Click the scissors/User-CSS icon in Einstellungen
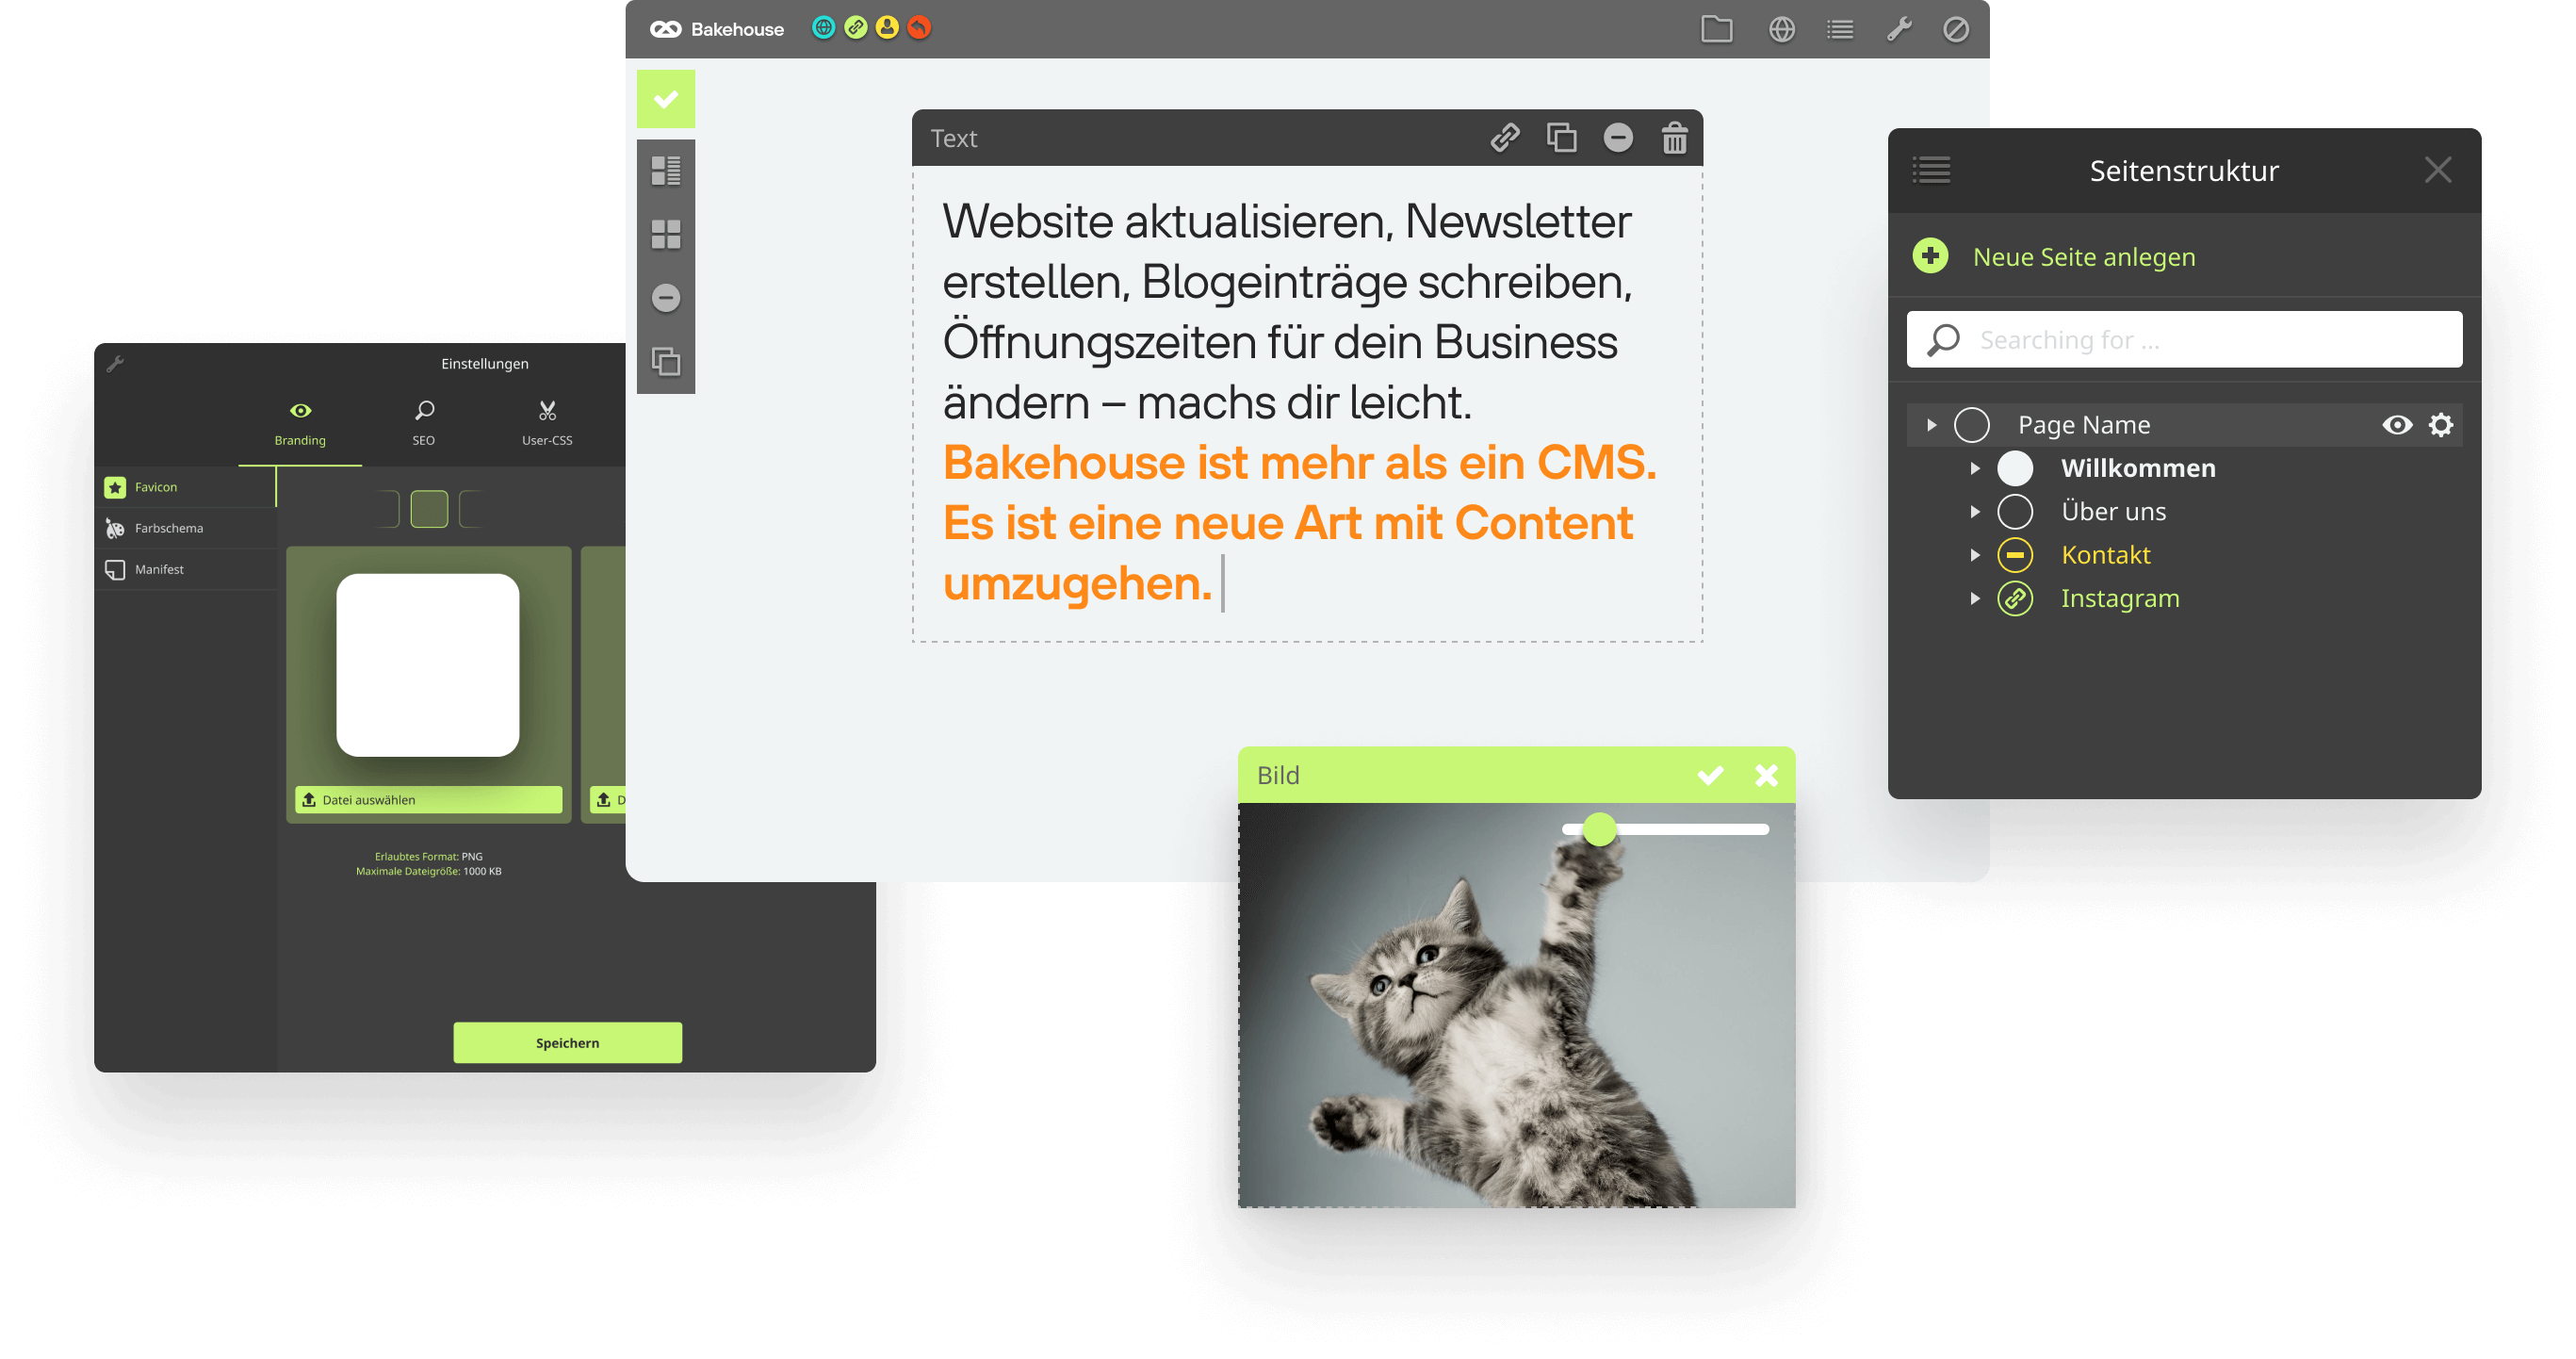Screen dimensions: 2576x1359 coord(546,411)
